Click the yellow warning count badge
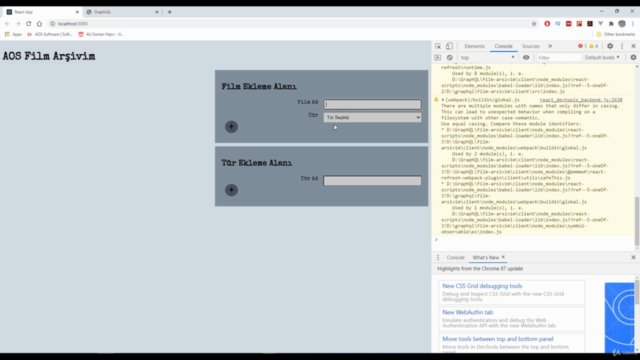This screenshot has height=360, width=640. click(593, 46)
